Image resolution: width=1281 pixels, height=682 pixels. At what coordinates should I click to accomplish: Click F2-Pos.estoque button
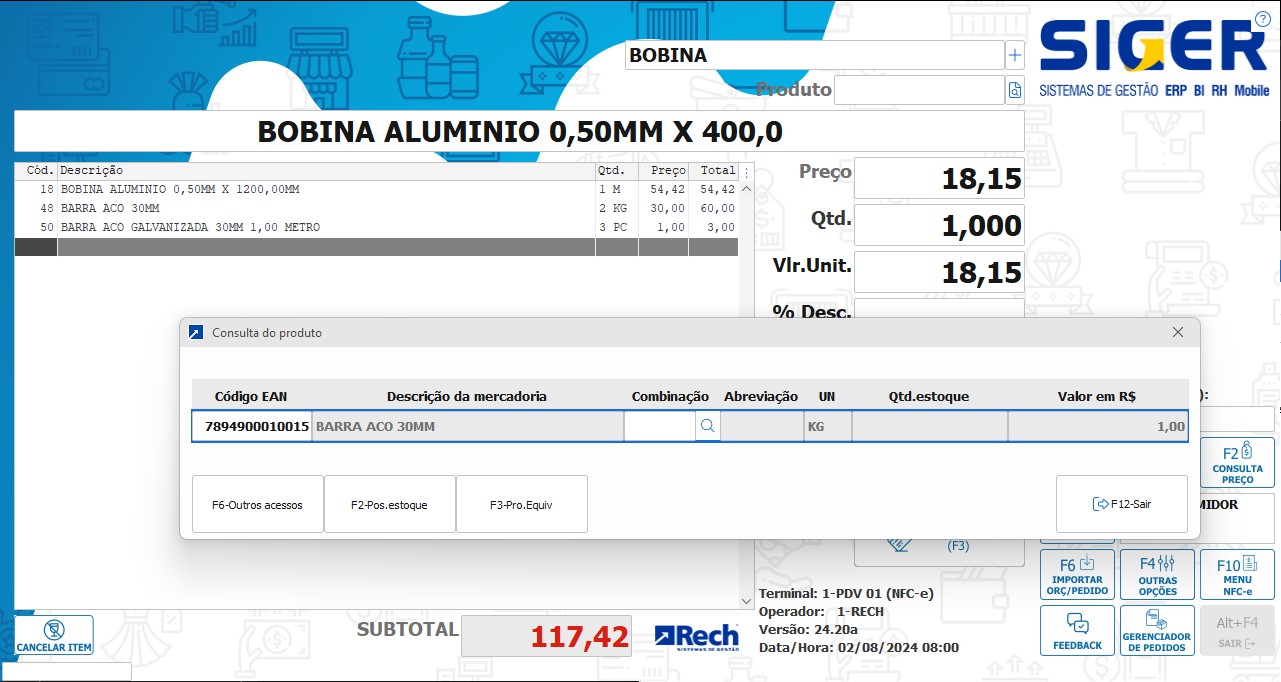pyautogui.click(x=389, y=504)
